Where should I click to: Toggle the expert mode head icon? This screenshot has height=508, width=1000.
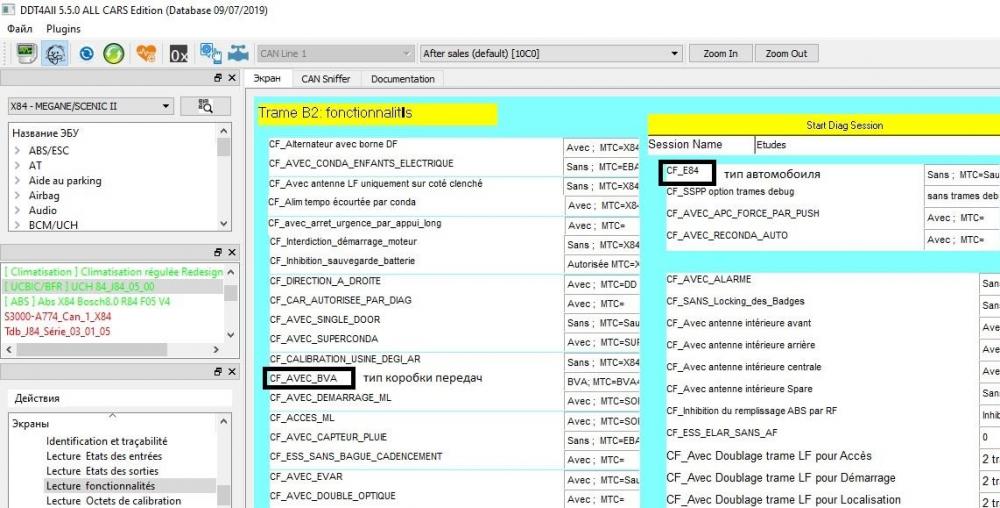tap(55, 54)
